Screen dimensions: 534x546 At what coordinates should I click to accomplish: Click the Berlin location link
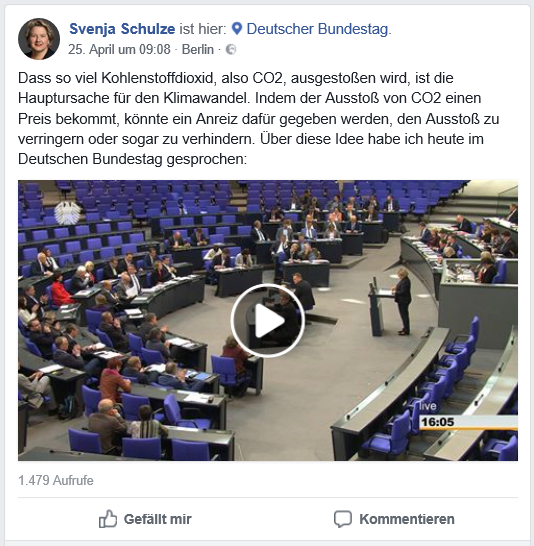(198, 49)
